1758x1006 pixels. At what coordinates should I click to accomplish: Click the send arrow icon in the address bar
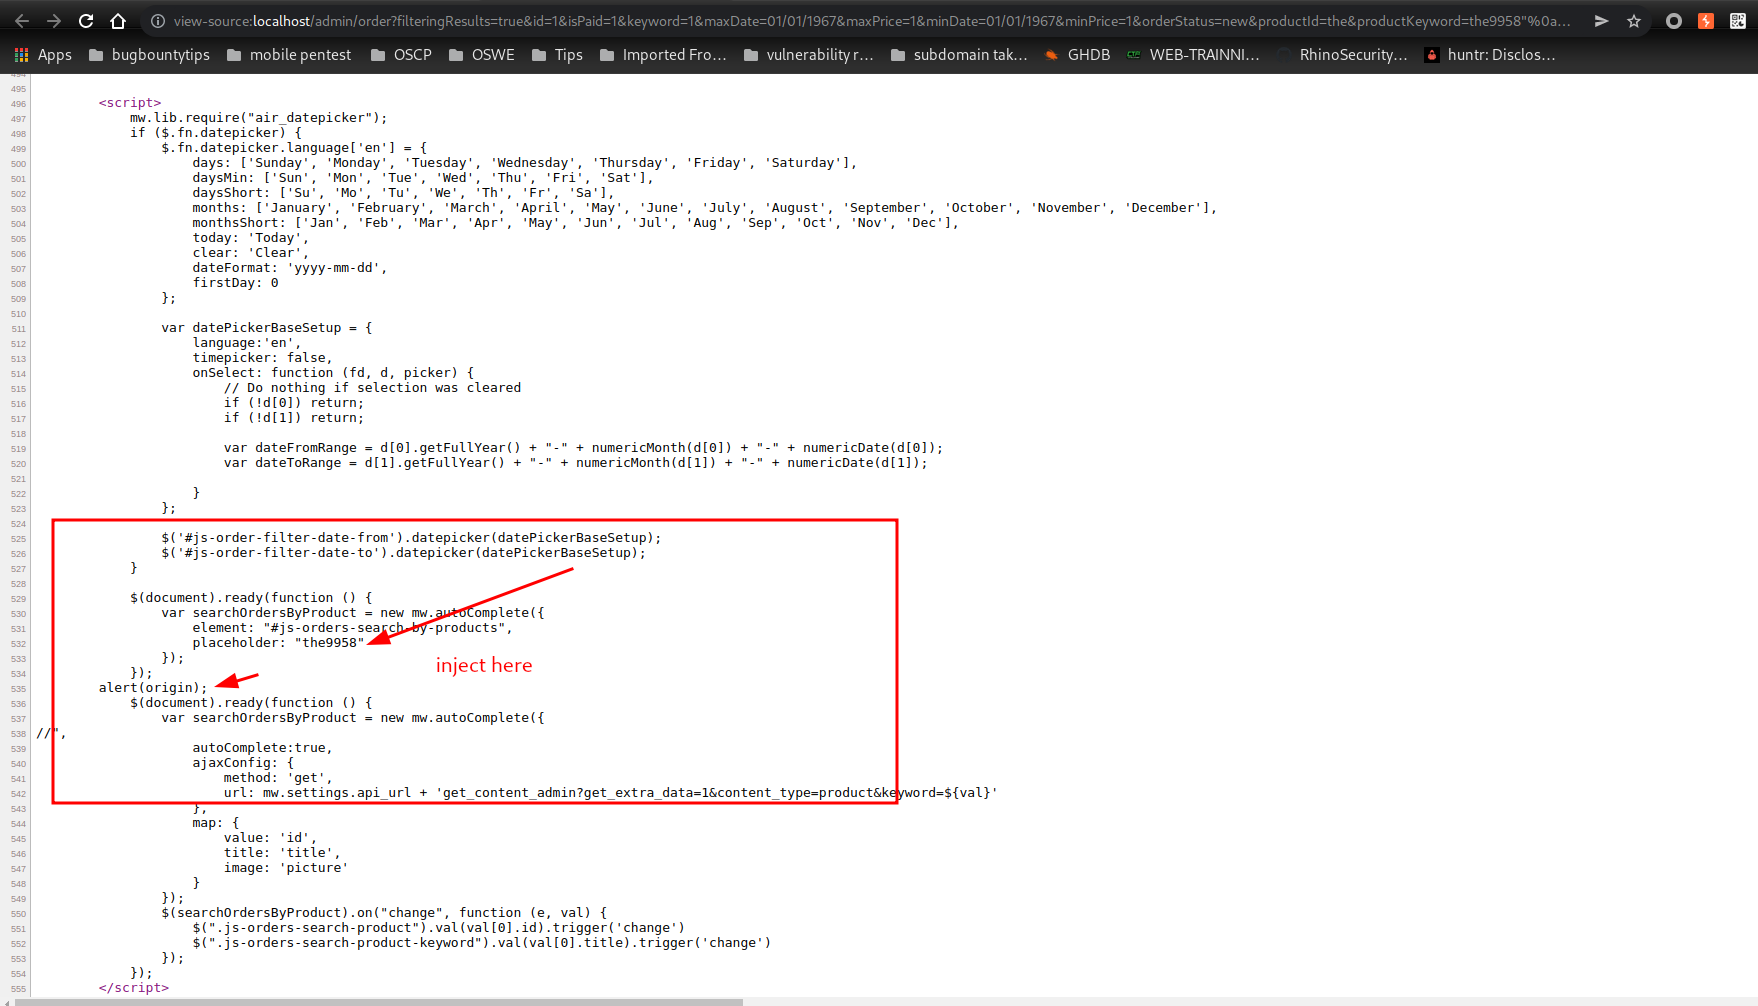(x=1601, y=21)
